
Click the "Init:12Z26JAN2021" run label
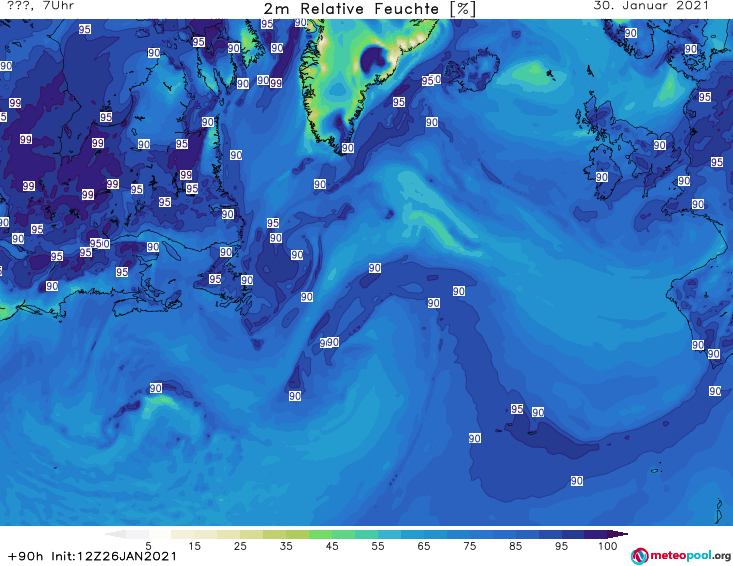[114, 556]
